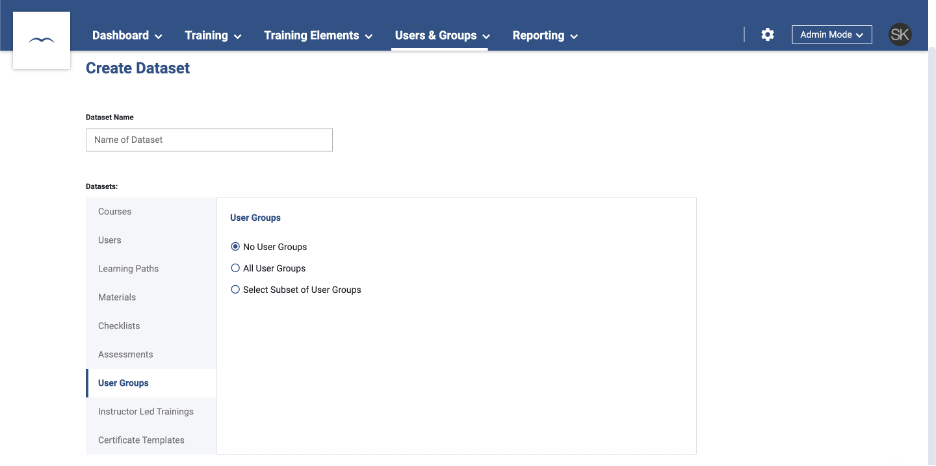Click the Create Dataset heading
The width and height of the screenshot is (936, 466).
[x=138, y=68]
